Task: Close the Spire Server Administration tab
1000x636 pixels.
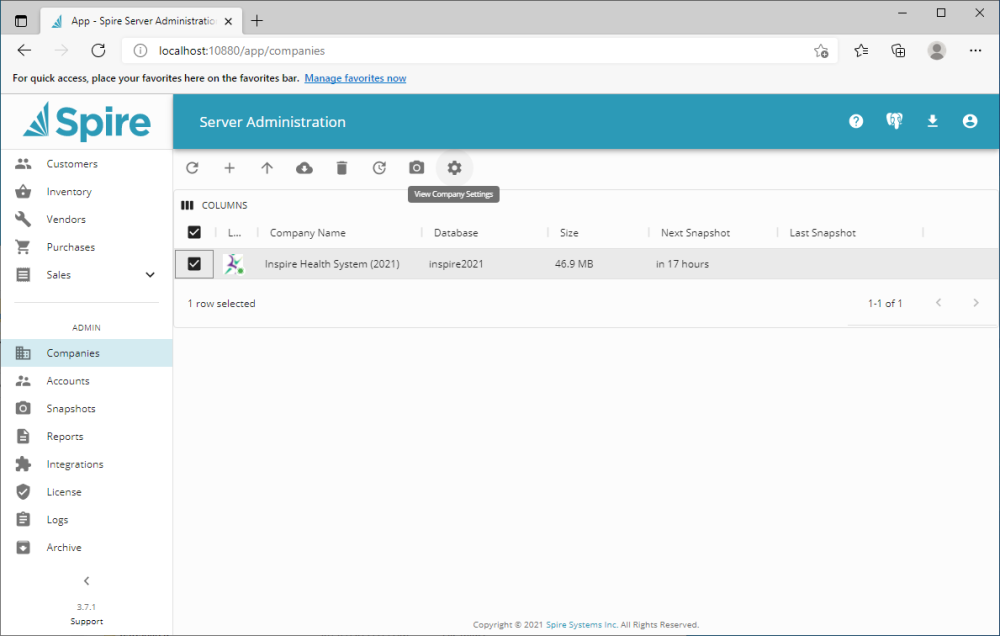Action: [x=228, y=21]
